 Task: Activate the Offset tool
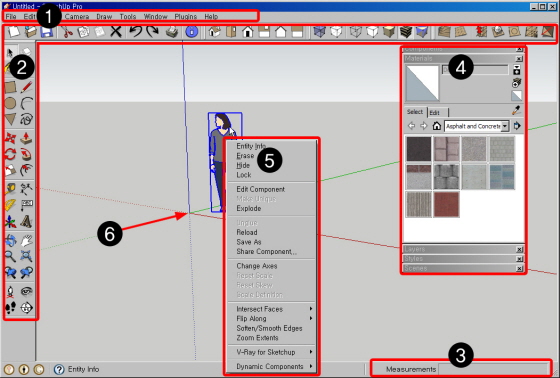pyautogui.click(x=26, y=170)
